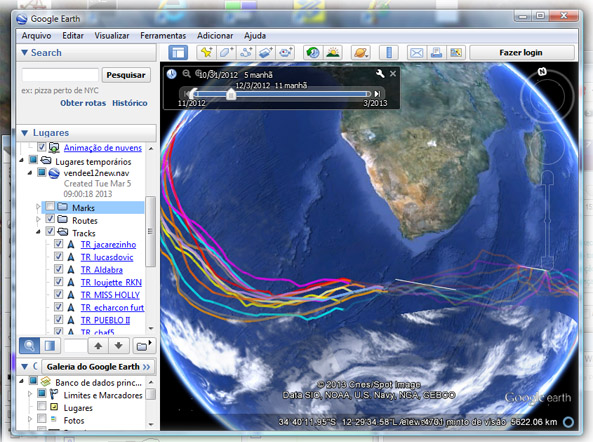Click the time slider clock icon
Image resolution: width=593 pixels, height=442 pixels.
pyautogui.click(x=172, y=74)
